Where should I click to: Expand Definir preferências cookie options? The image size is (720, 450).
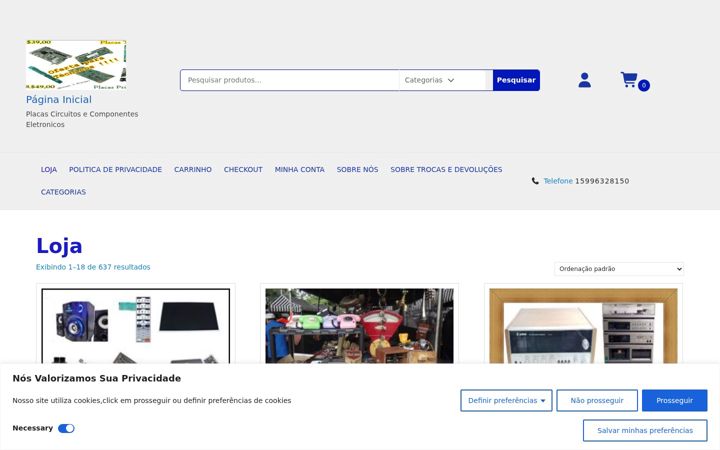tap(506, 400)
